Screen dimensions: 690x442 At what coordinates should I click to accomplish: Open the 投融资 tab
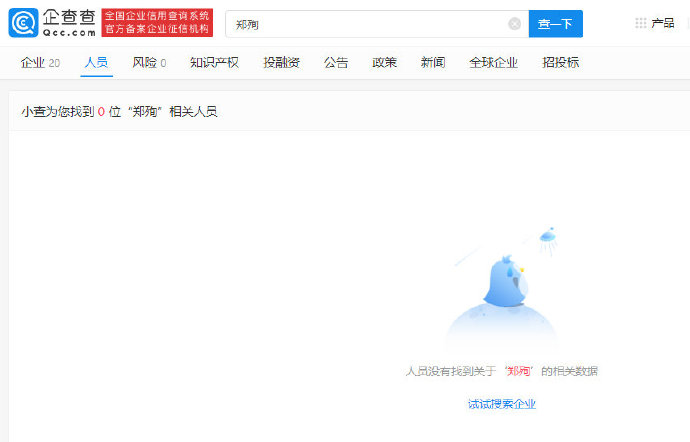click(282, 63)
